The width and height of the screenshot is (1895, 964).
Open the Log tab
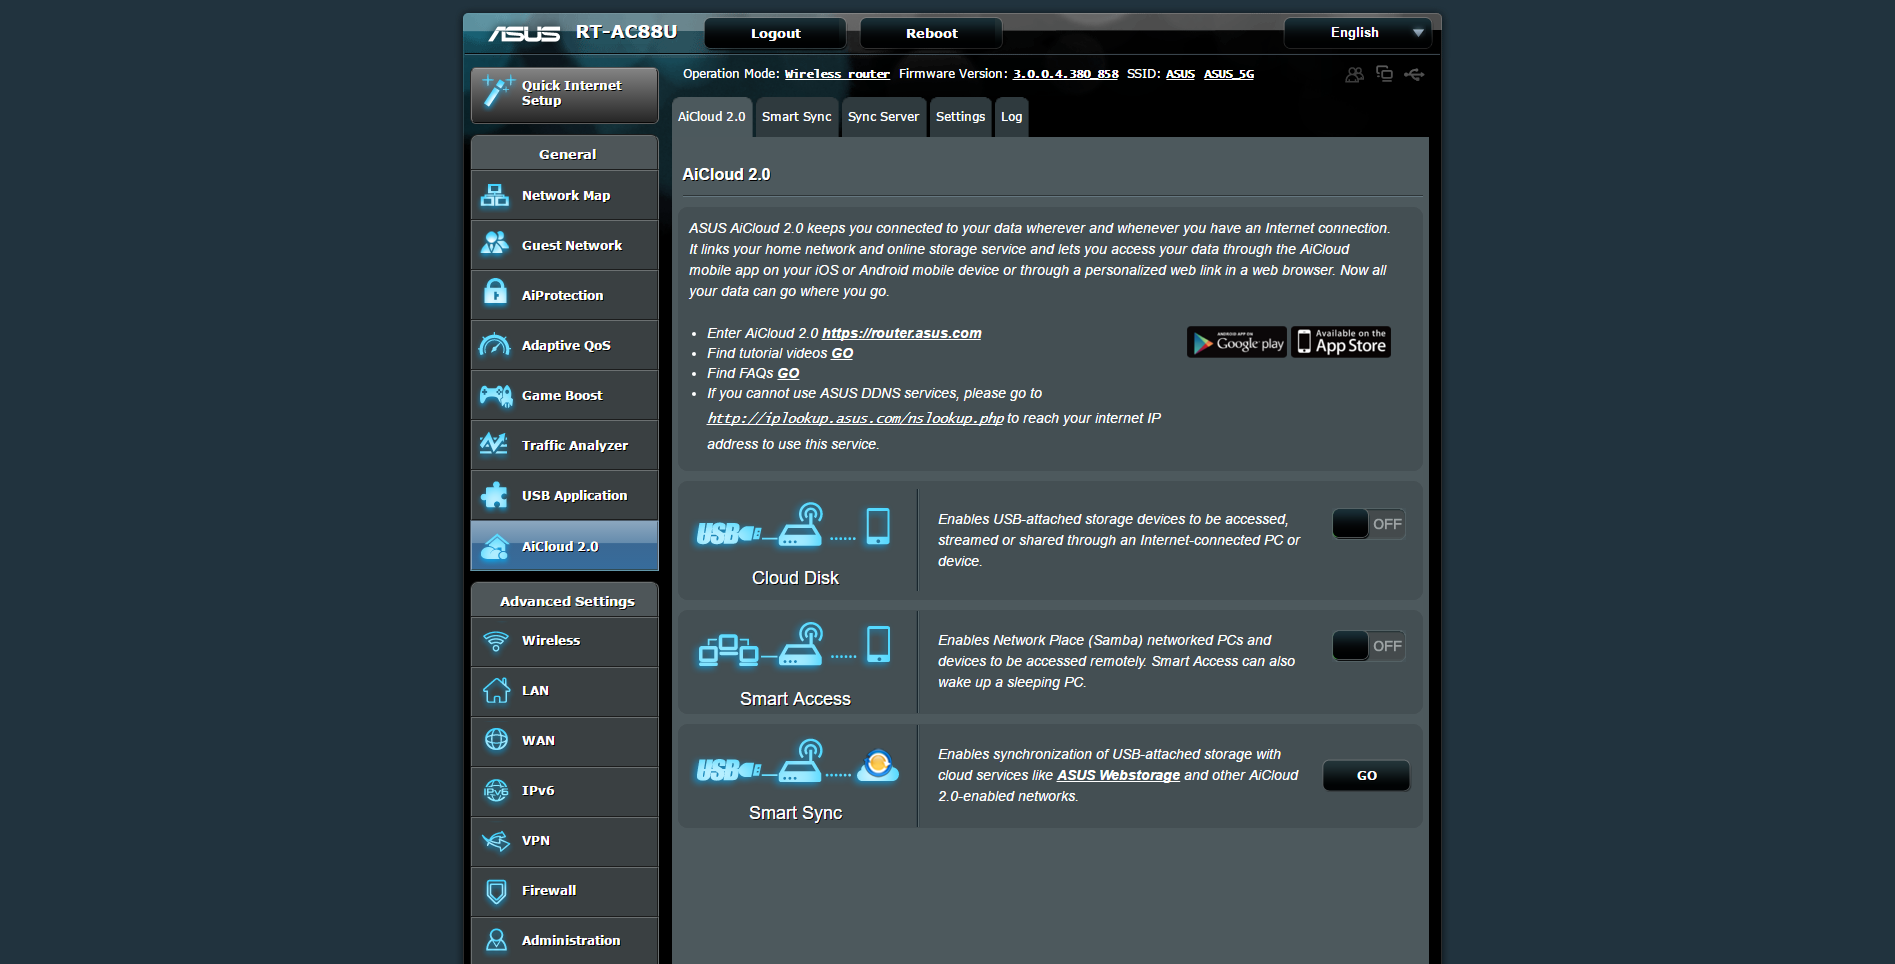tap(1012, 117)
